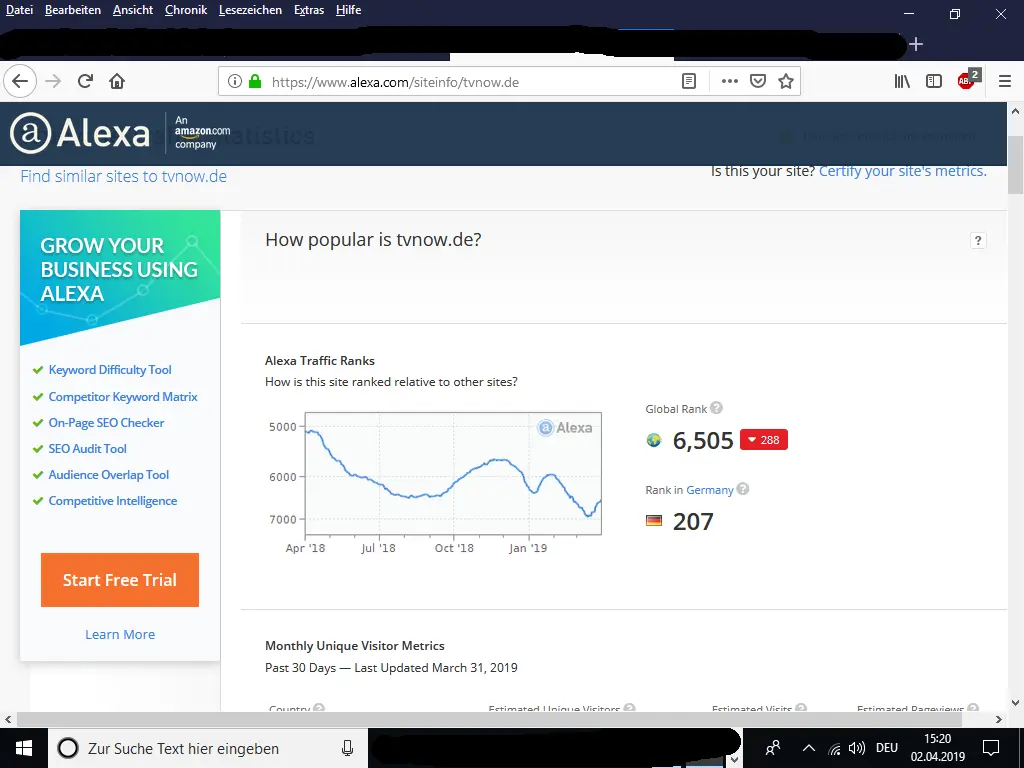
Task: Click the Germany country link
Action: [x=709, y=490]
